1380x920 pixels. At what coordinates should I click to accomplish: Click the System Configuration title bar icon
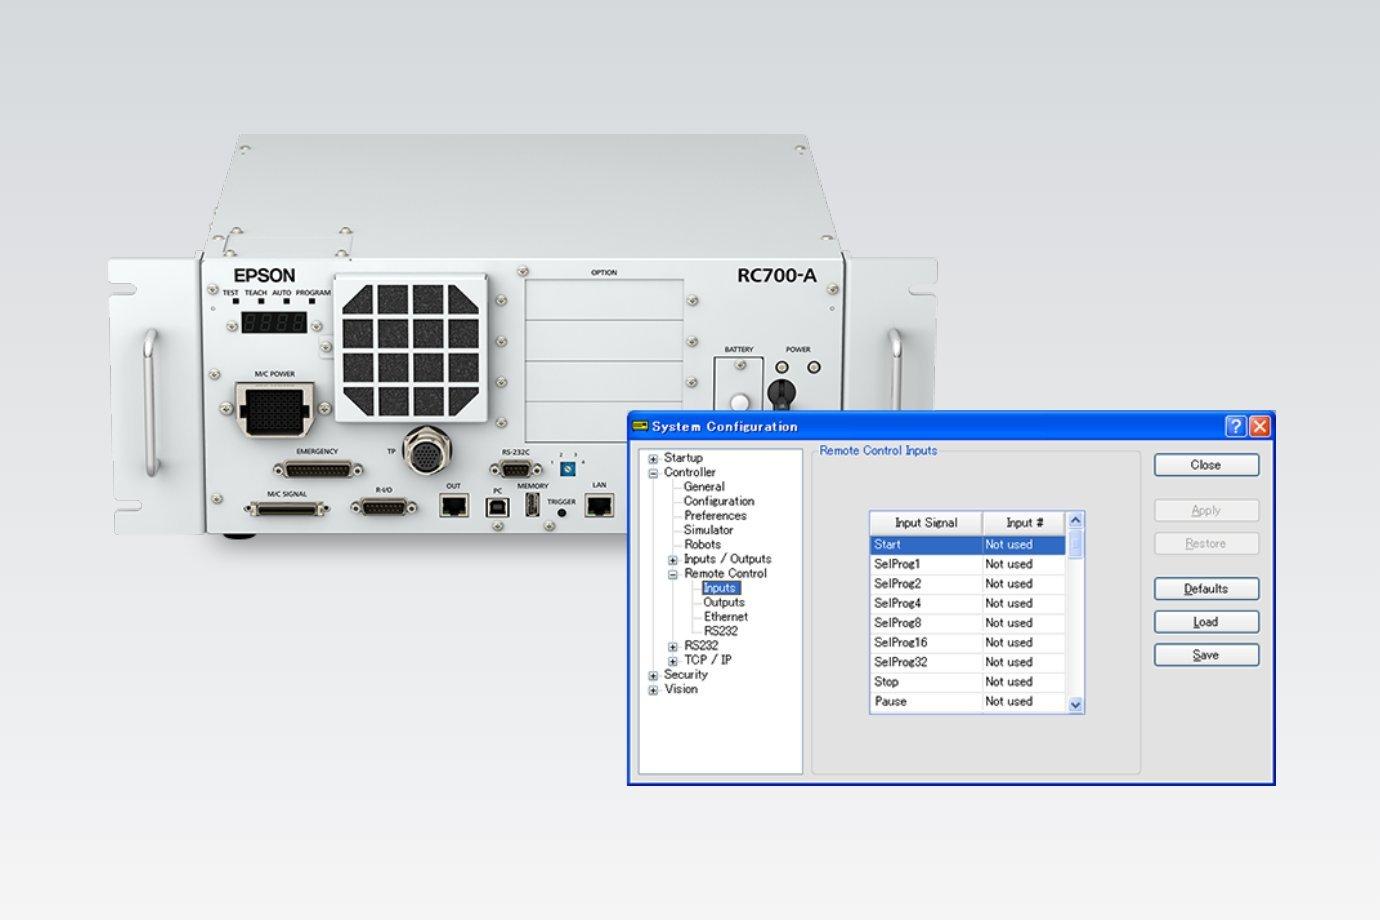click(641, 426)
